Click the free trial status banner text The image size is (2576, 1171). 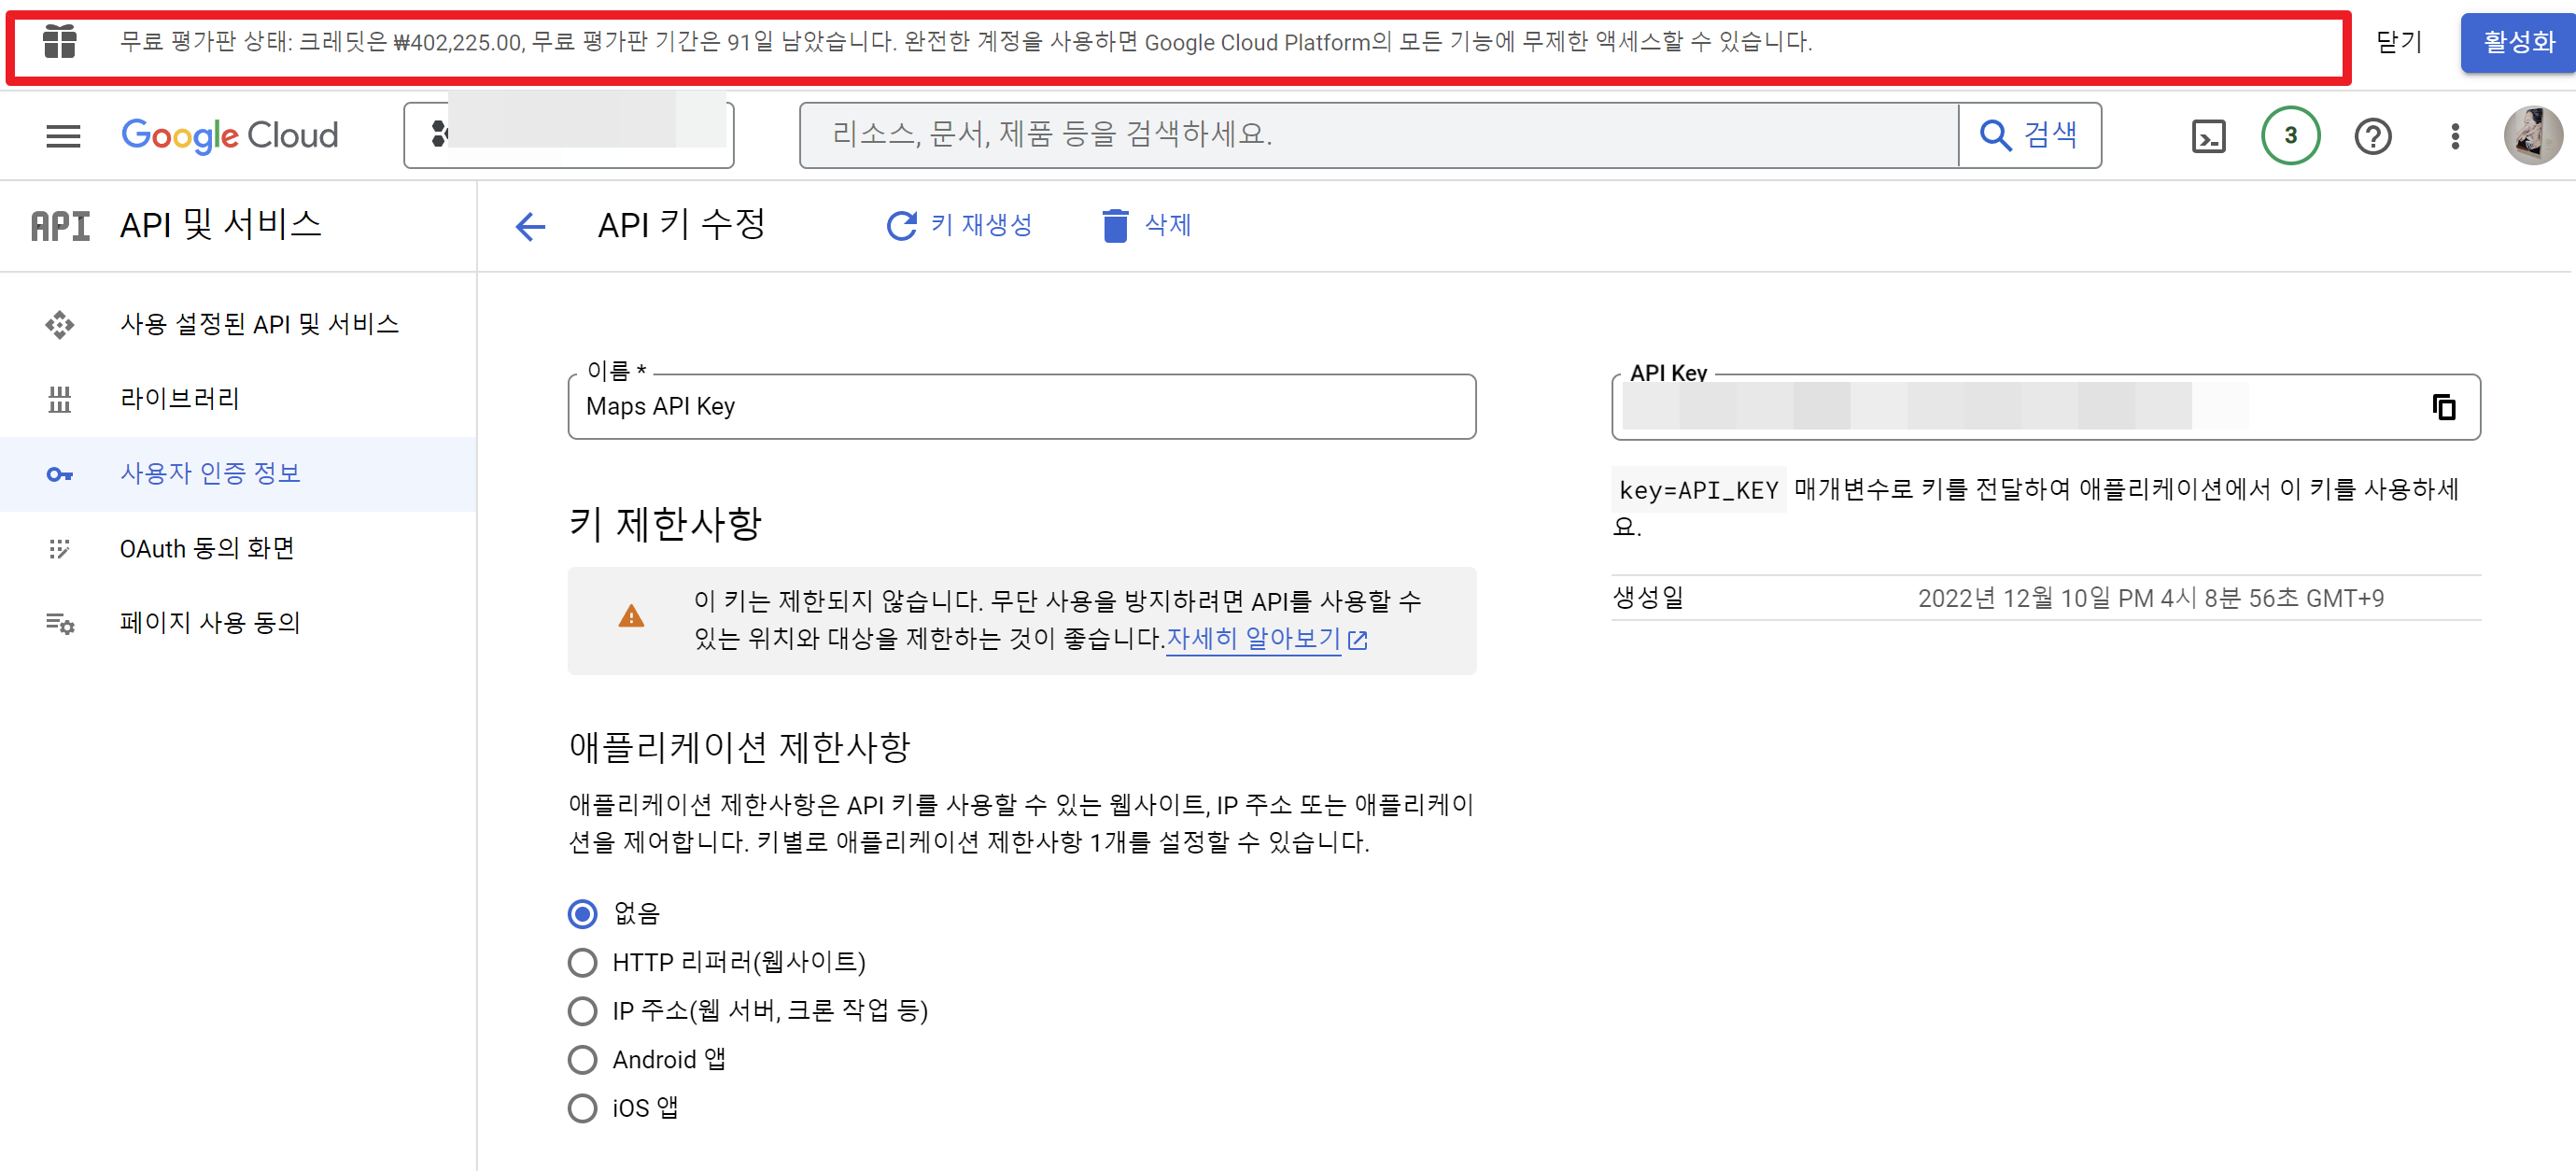(x=966, y=42)
